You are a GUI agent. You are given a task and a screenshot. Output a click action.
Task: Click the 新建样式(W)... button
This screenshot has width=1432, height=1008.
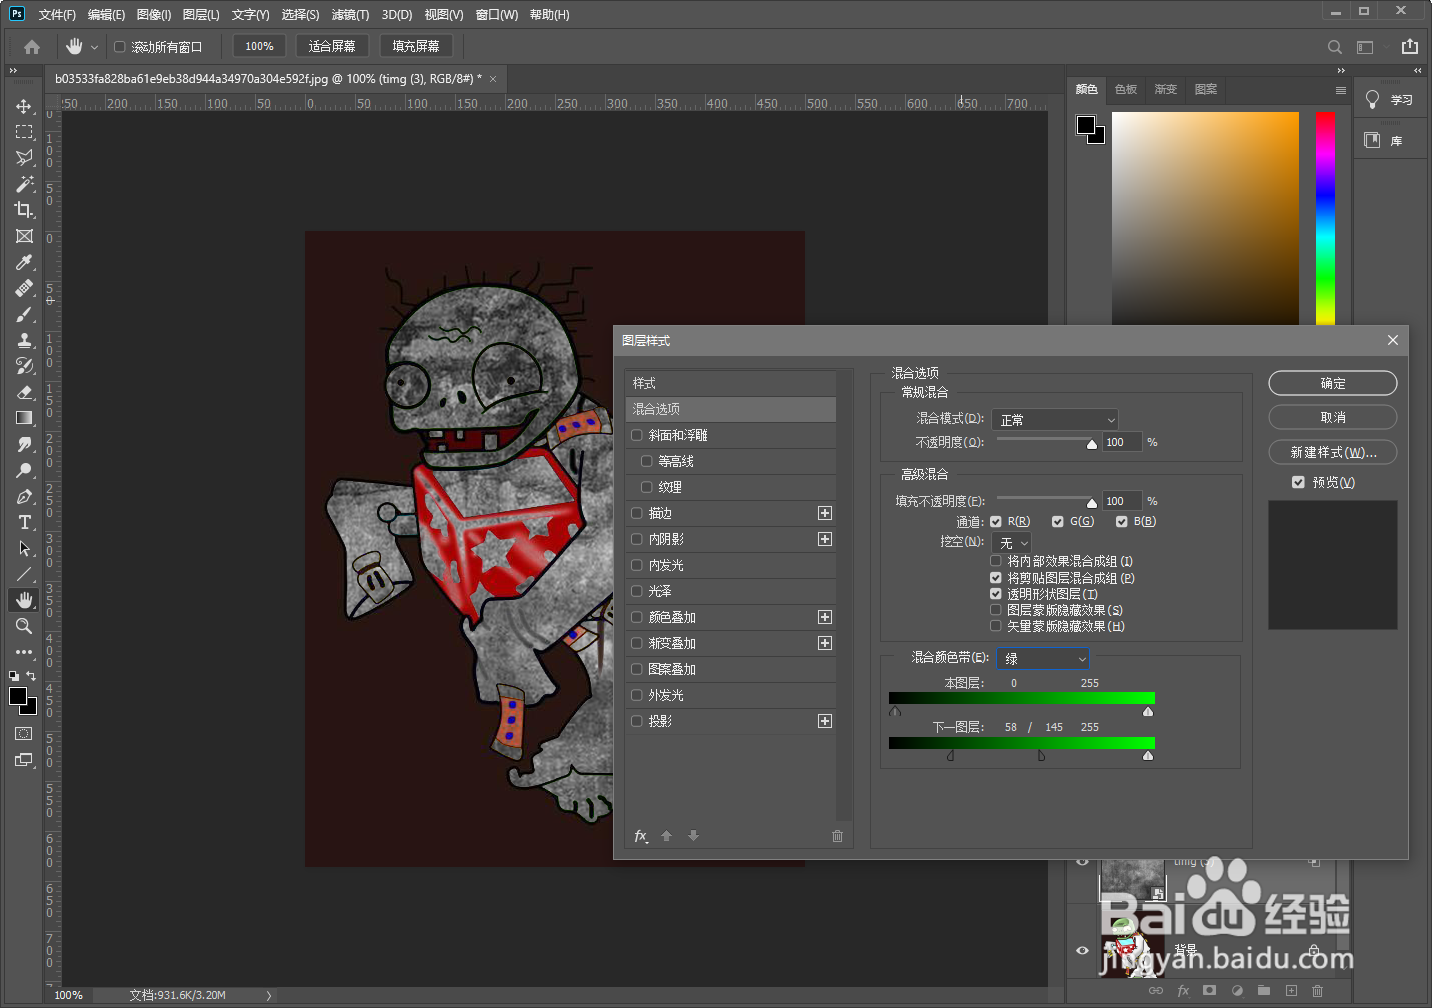[1333, 452]
